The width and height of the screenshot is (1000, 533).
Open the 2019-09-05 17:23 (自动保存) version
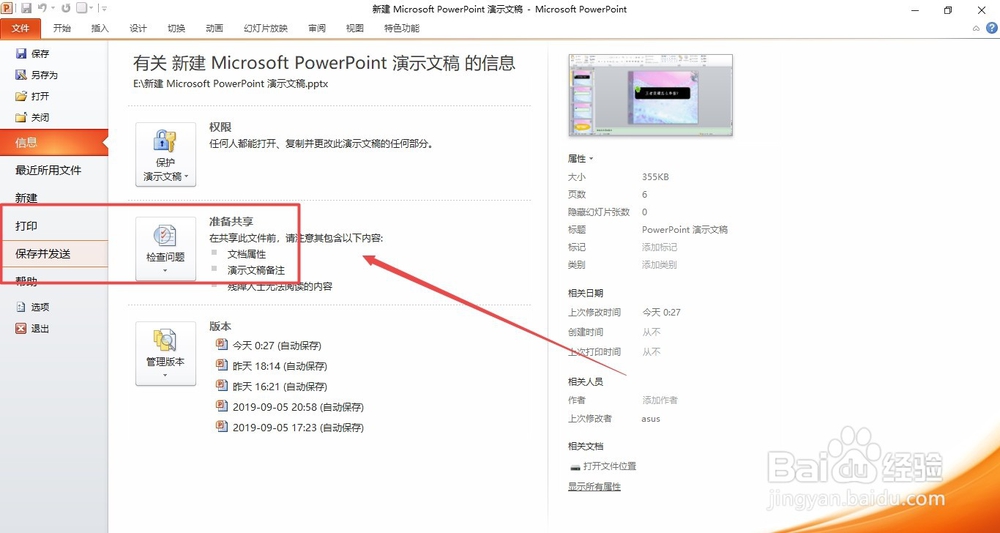click(290, 427)
